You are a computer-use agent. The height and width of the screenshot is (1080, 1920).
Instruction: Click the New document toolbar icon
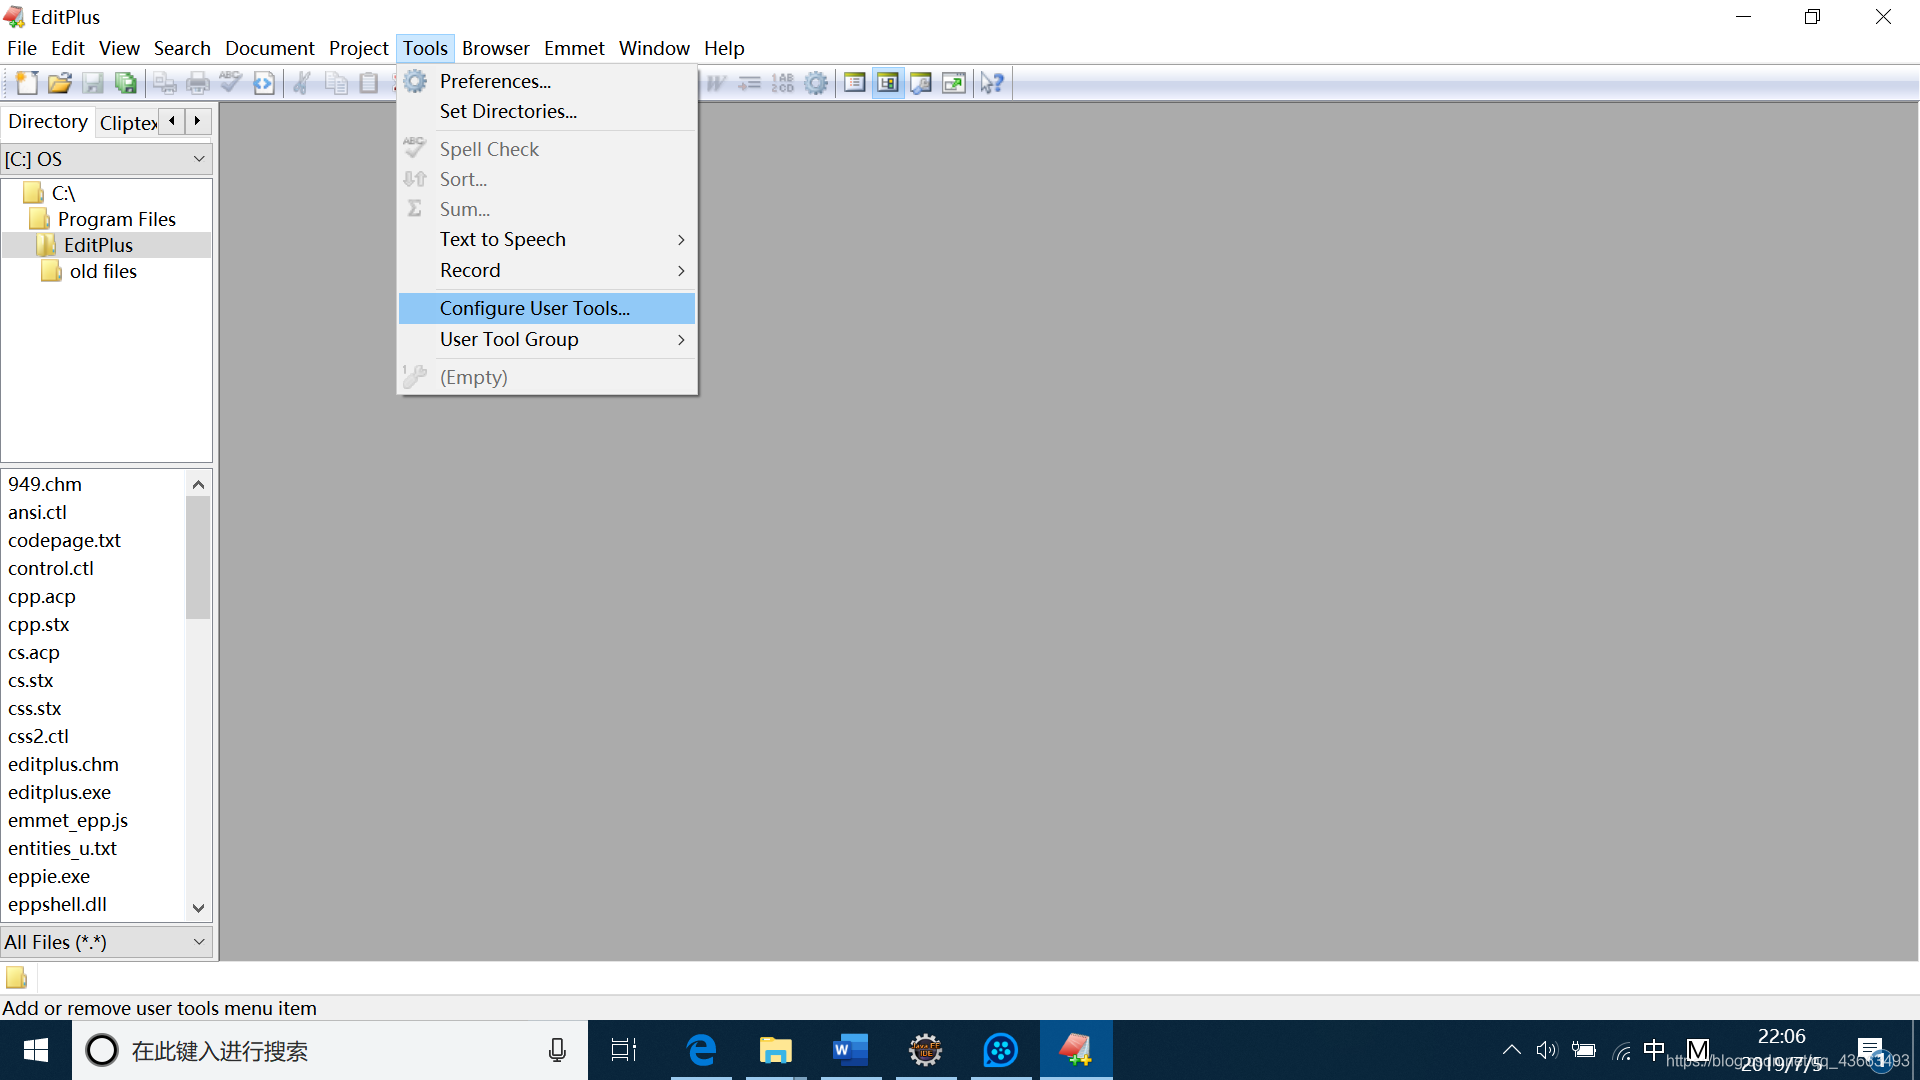[27, 83]
